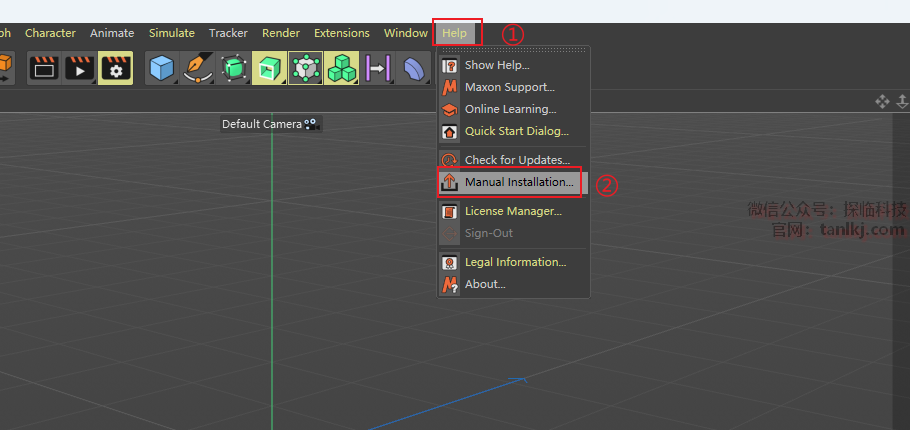Open License Manager from Help menu
The height and width of the screenshot is (430, 910).
point(512,211)
